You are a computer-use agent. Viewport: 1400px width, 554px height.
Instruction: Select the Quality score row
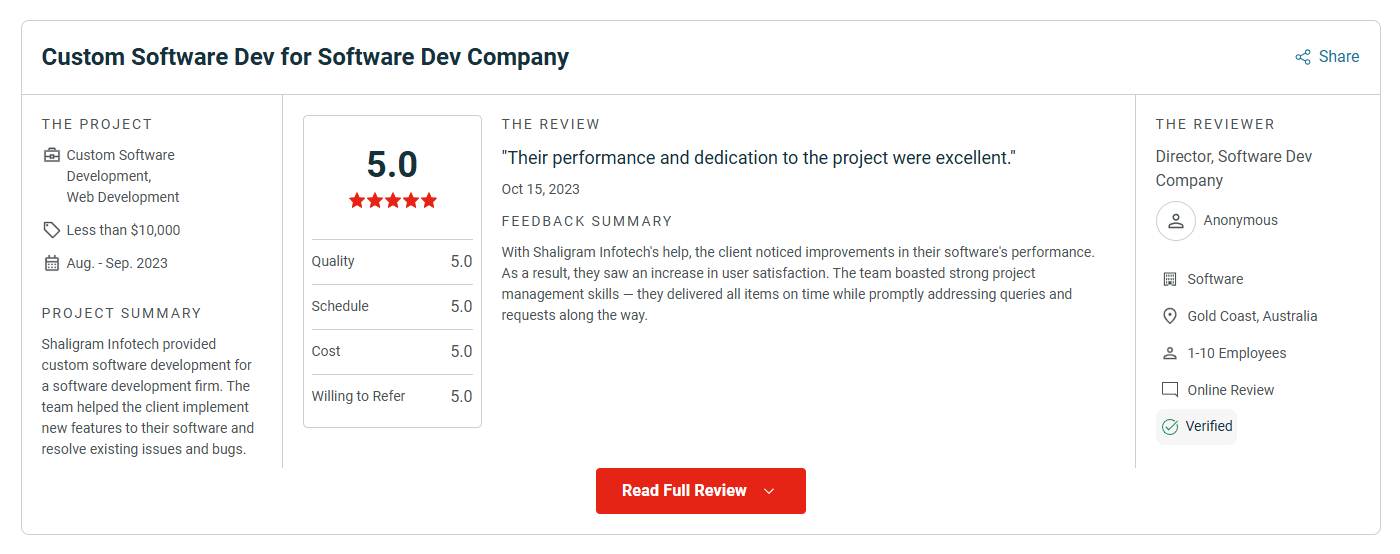tap(392, 261)
